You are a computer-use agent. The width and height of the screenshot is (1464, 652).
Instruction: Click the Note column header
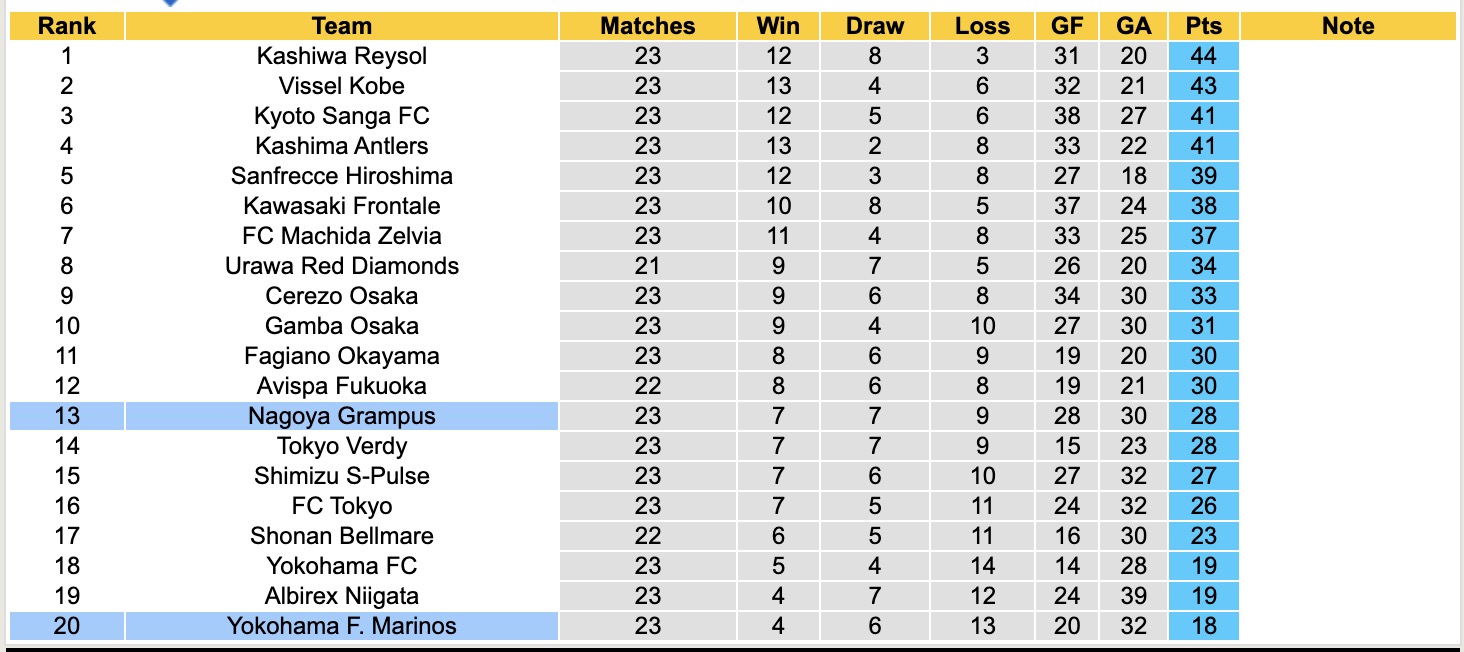(x=1347, y=26)
